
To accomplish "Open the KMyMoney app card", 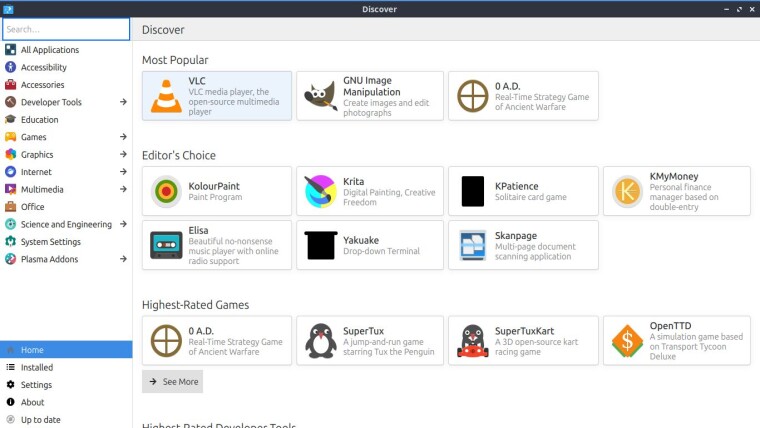I will tap(677, 191).
